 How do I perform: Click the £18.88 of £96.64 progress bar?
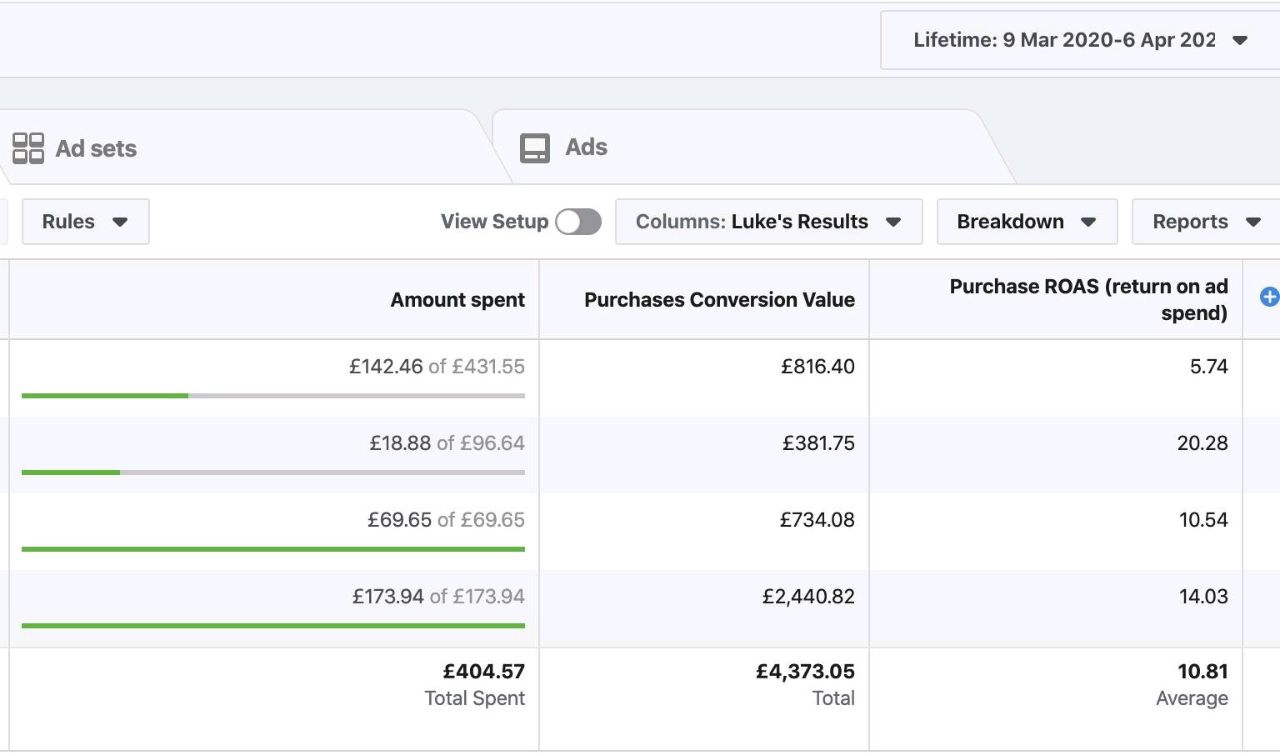pos(273,472)
